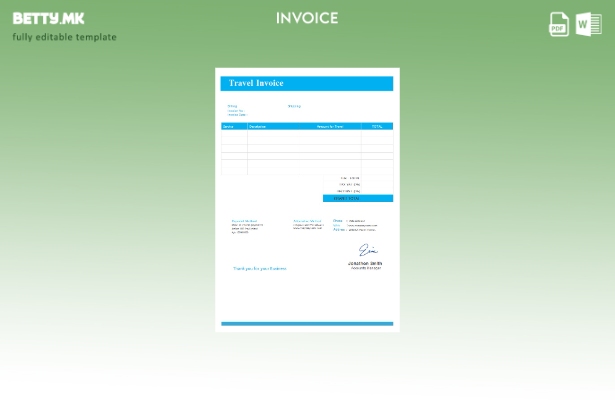Click the TOTAL column header

tap(377, 126)
